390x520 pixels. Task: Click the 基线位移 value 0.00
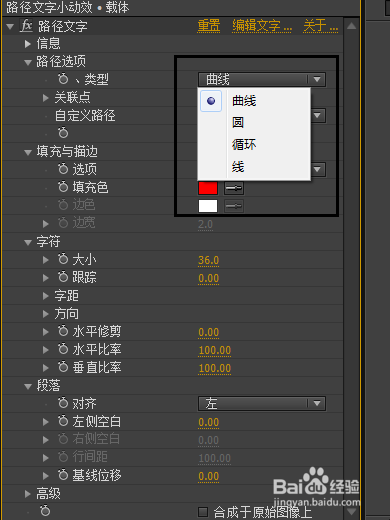click(x=209, y=476)
